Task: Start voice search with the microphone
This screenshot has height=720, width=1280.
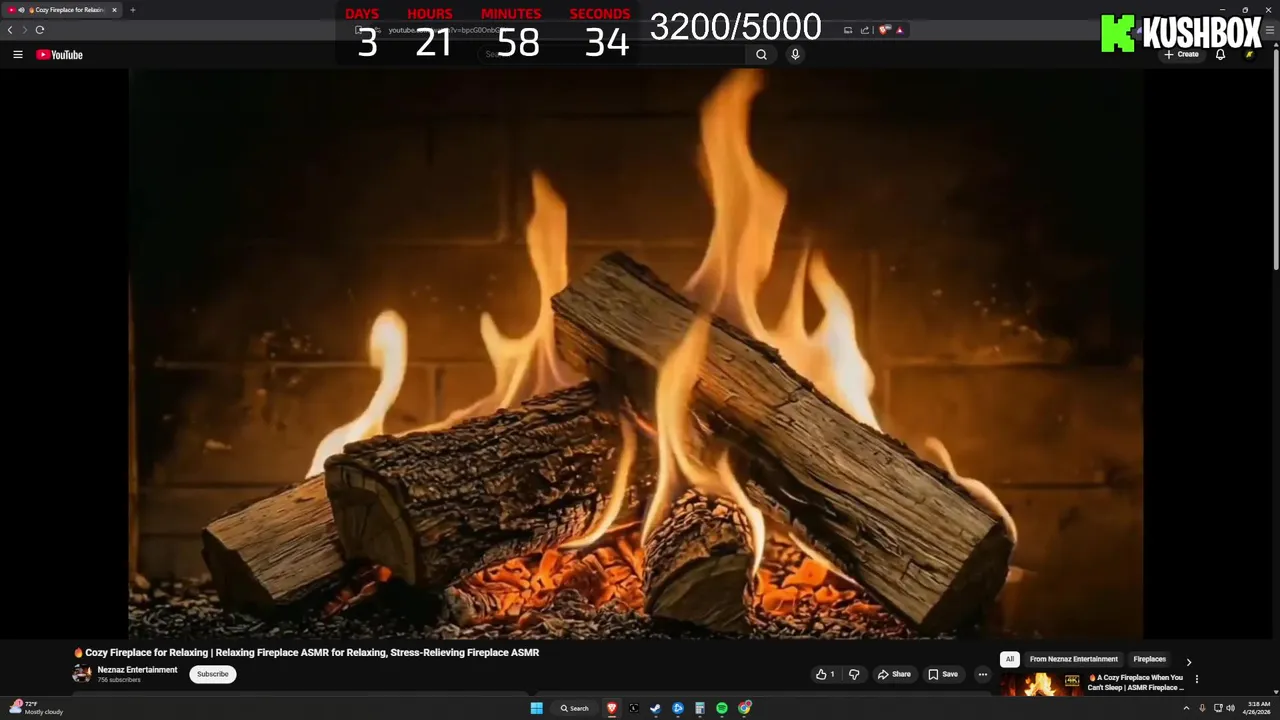Action: click(795, 55)
